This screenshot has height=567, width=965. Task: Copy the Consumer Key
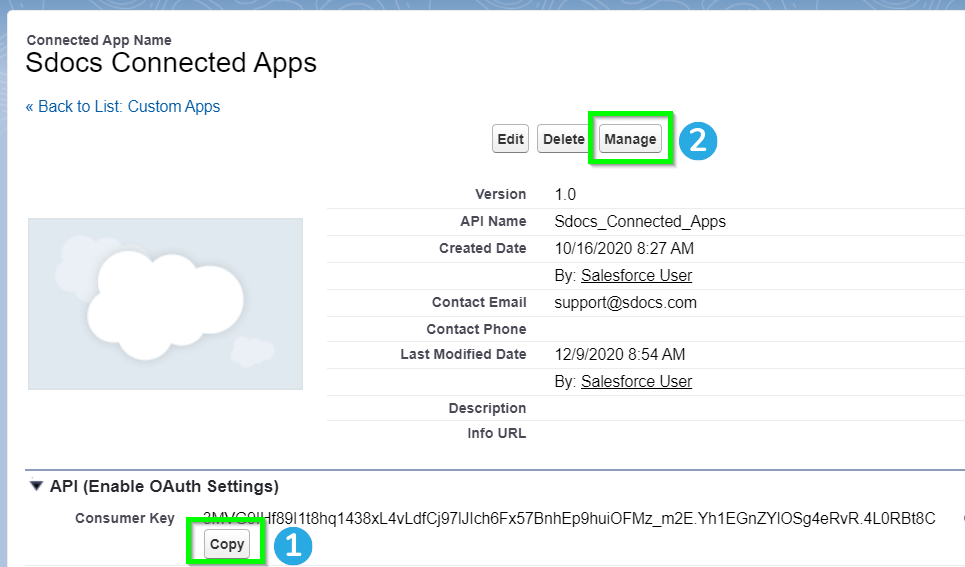click(x=227, y=544)
